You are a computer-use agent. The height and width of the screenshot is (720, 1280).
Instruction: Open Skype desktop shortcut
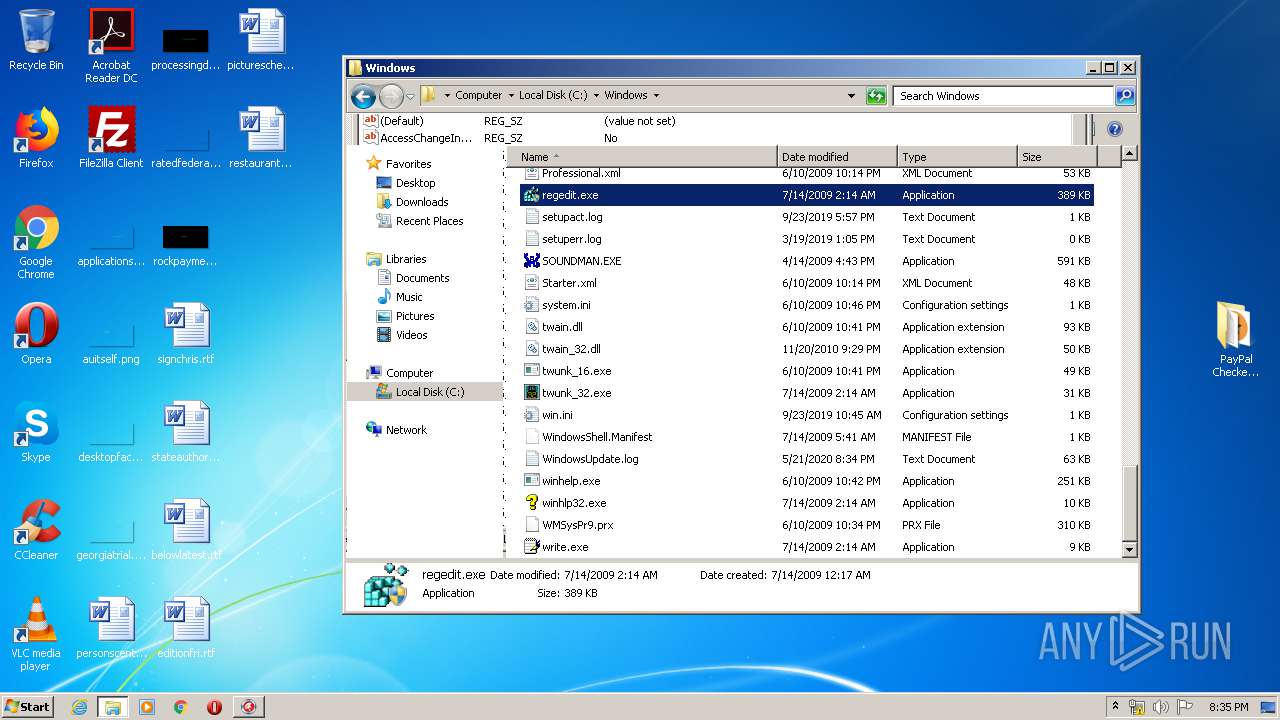click(x=36, y=432)
